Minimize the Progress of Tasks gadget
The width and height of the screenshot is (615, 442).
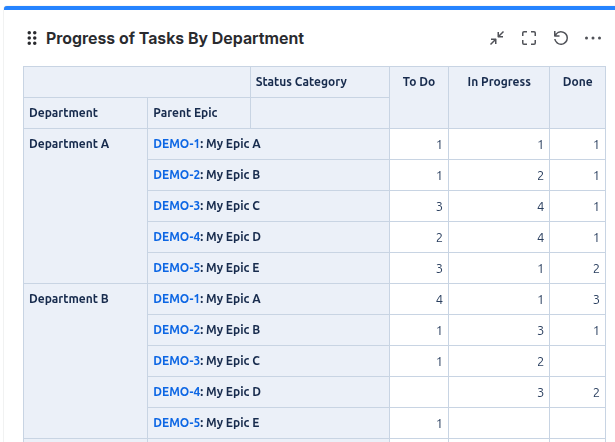click(x=497, y=39)
